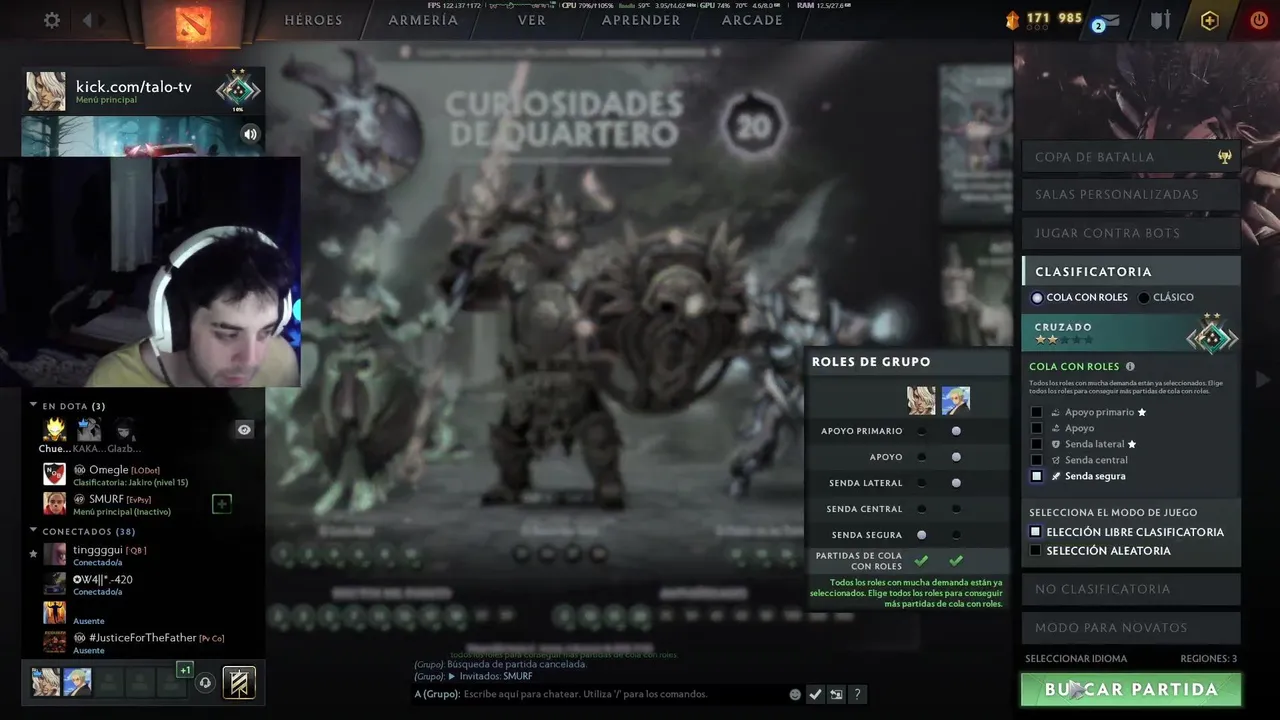Click the party chat input field
Screen dimensions: 1280x720
tap(598, 694)
